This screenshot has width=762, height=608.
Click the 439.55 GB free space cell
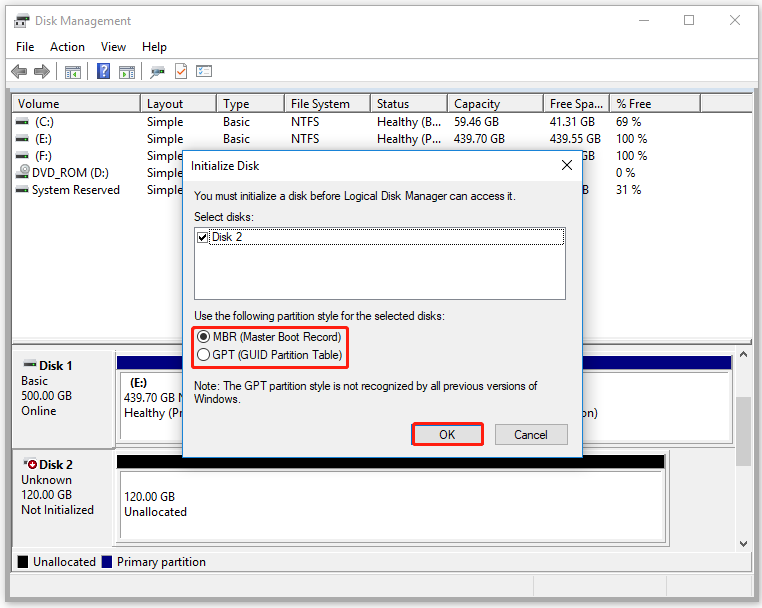[x=575, y=139]
